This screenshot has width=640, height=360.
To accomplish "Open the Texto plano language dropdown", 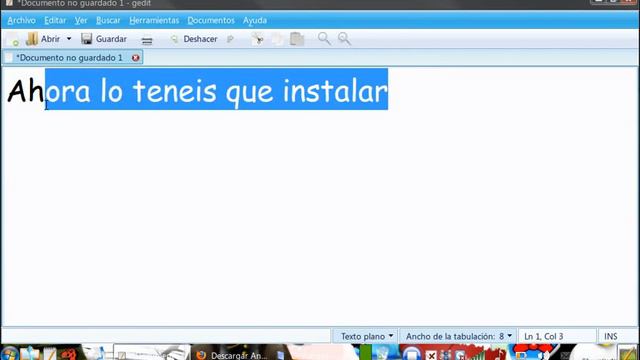I will tap(366, 336).
